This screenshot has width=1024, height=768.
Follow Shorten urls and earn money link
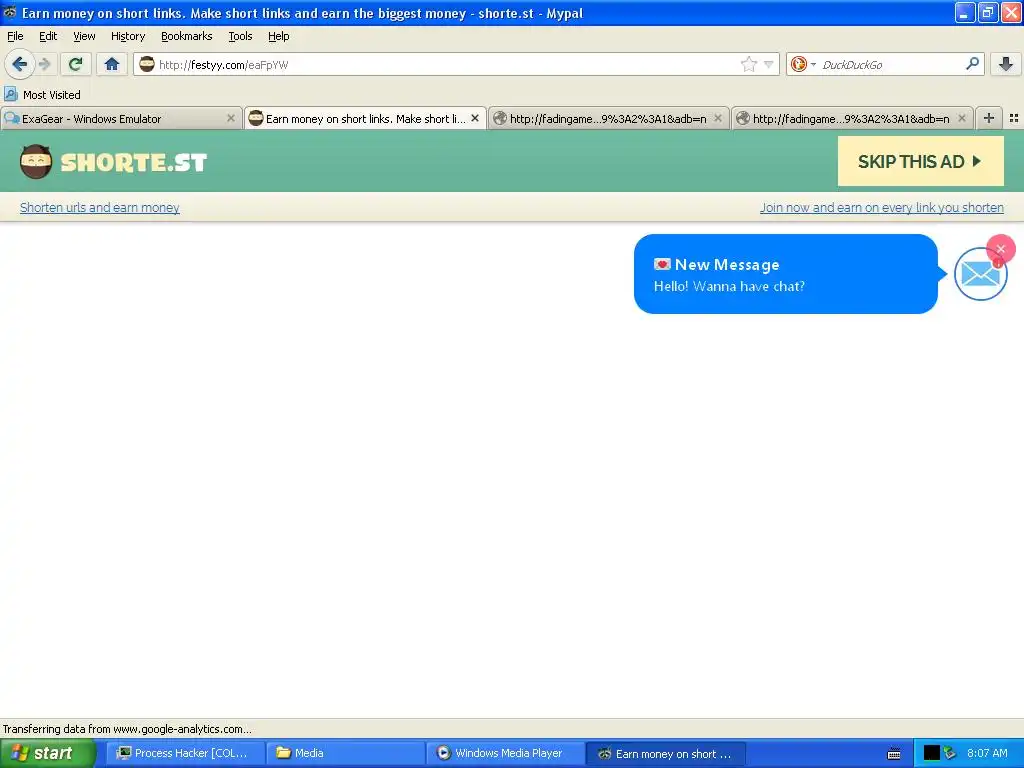click(x=99, y=208)
